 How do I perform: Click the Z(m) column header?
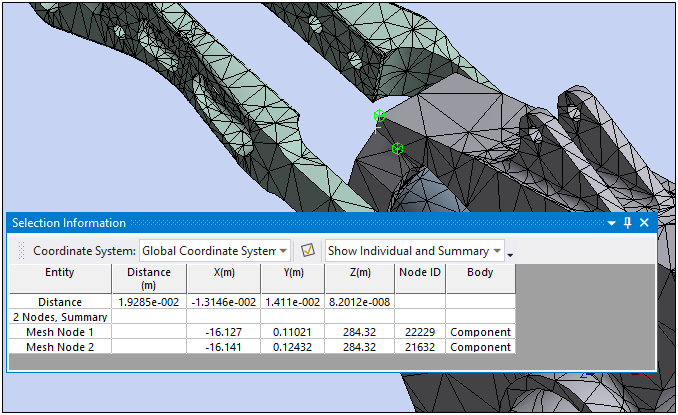pyautogui.click(x=360, y=278)
